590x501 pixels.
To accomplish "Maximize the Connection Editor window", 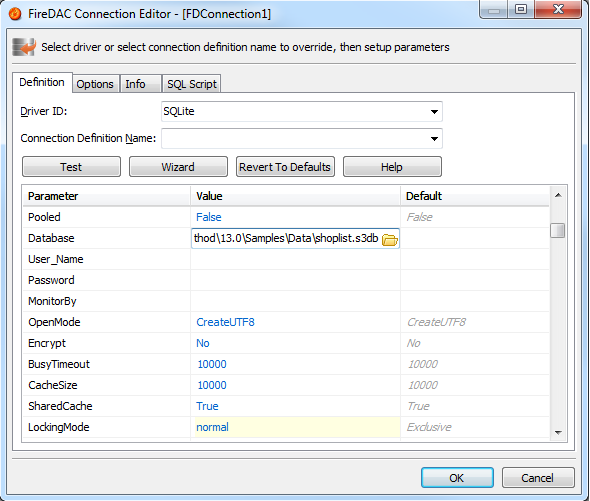I will (521, 9).
